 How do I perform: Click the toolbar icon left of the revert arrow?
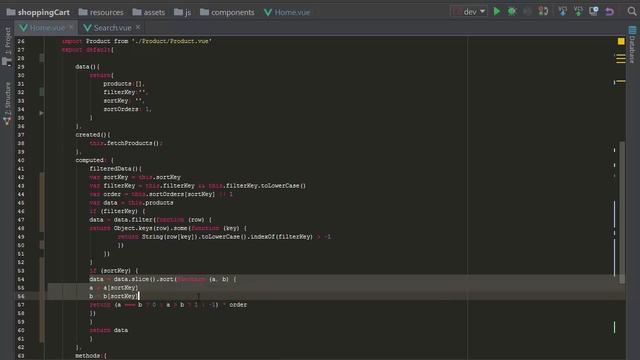(x=593, y=11)
